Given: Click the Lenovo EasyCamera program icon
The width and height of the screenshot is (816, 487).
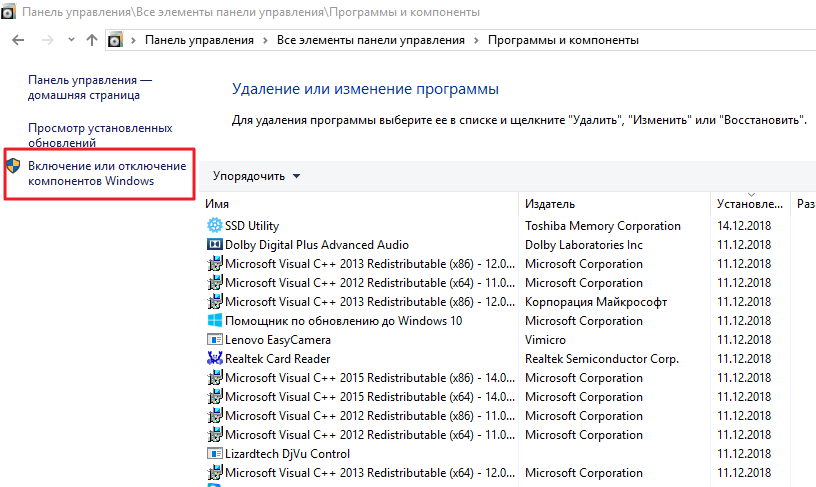Looking at the screenshot, I should tap(214, 340).
